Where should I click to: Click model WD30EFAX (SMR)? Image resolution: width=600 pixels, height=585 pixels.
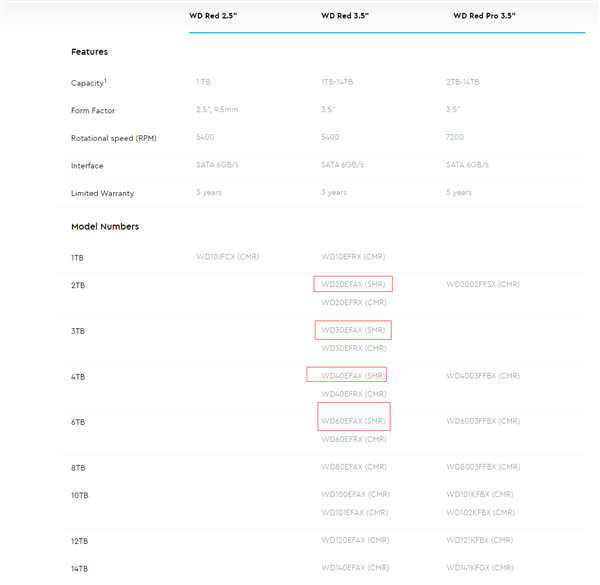353,330
